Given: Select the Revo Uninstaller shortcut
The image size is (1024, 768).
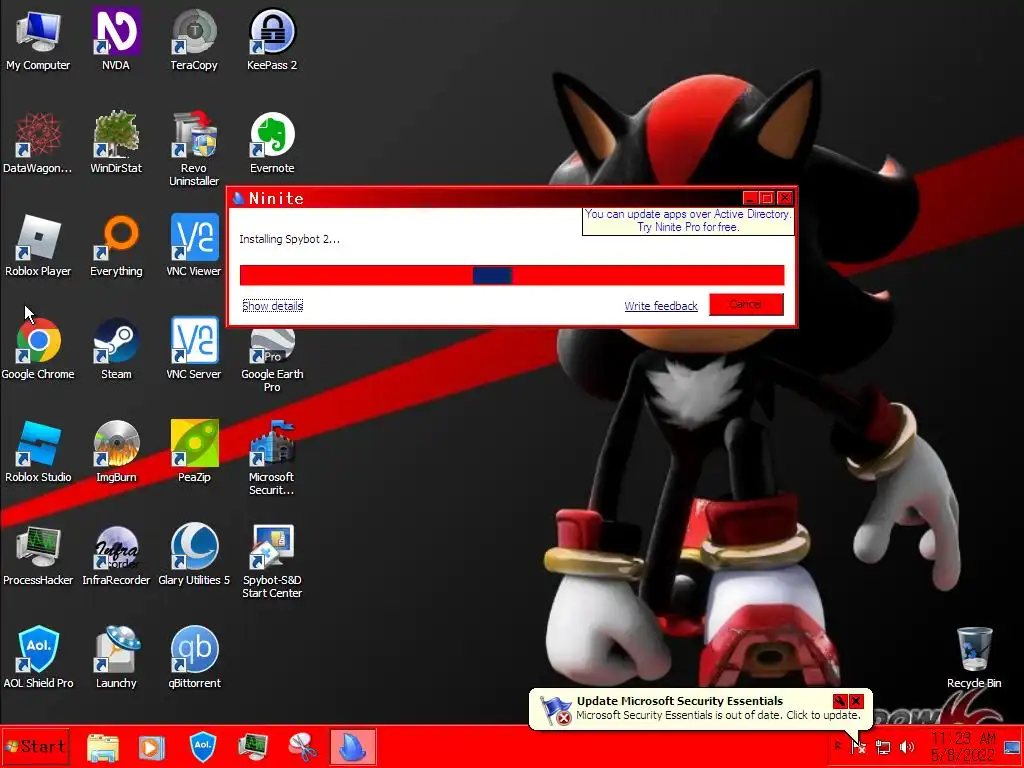Looking at the screenshot, I should 194,149.
